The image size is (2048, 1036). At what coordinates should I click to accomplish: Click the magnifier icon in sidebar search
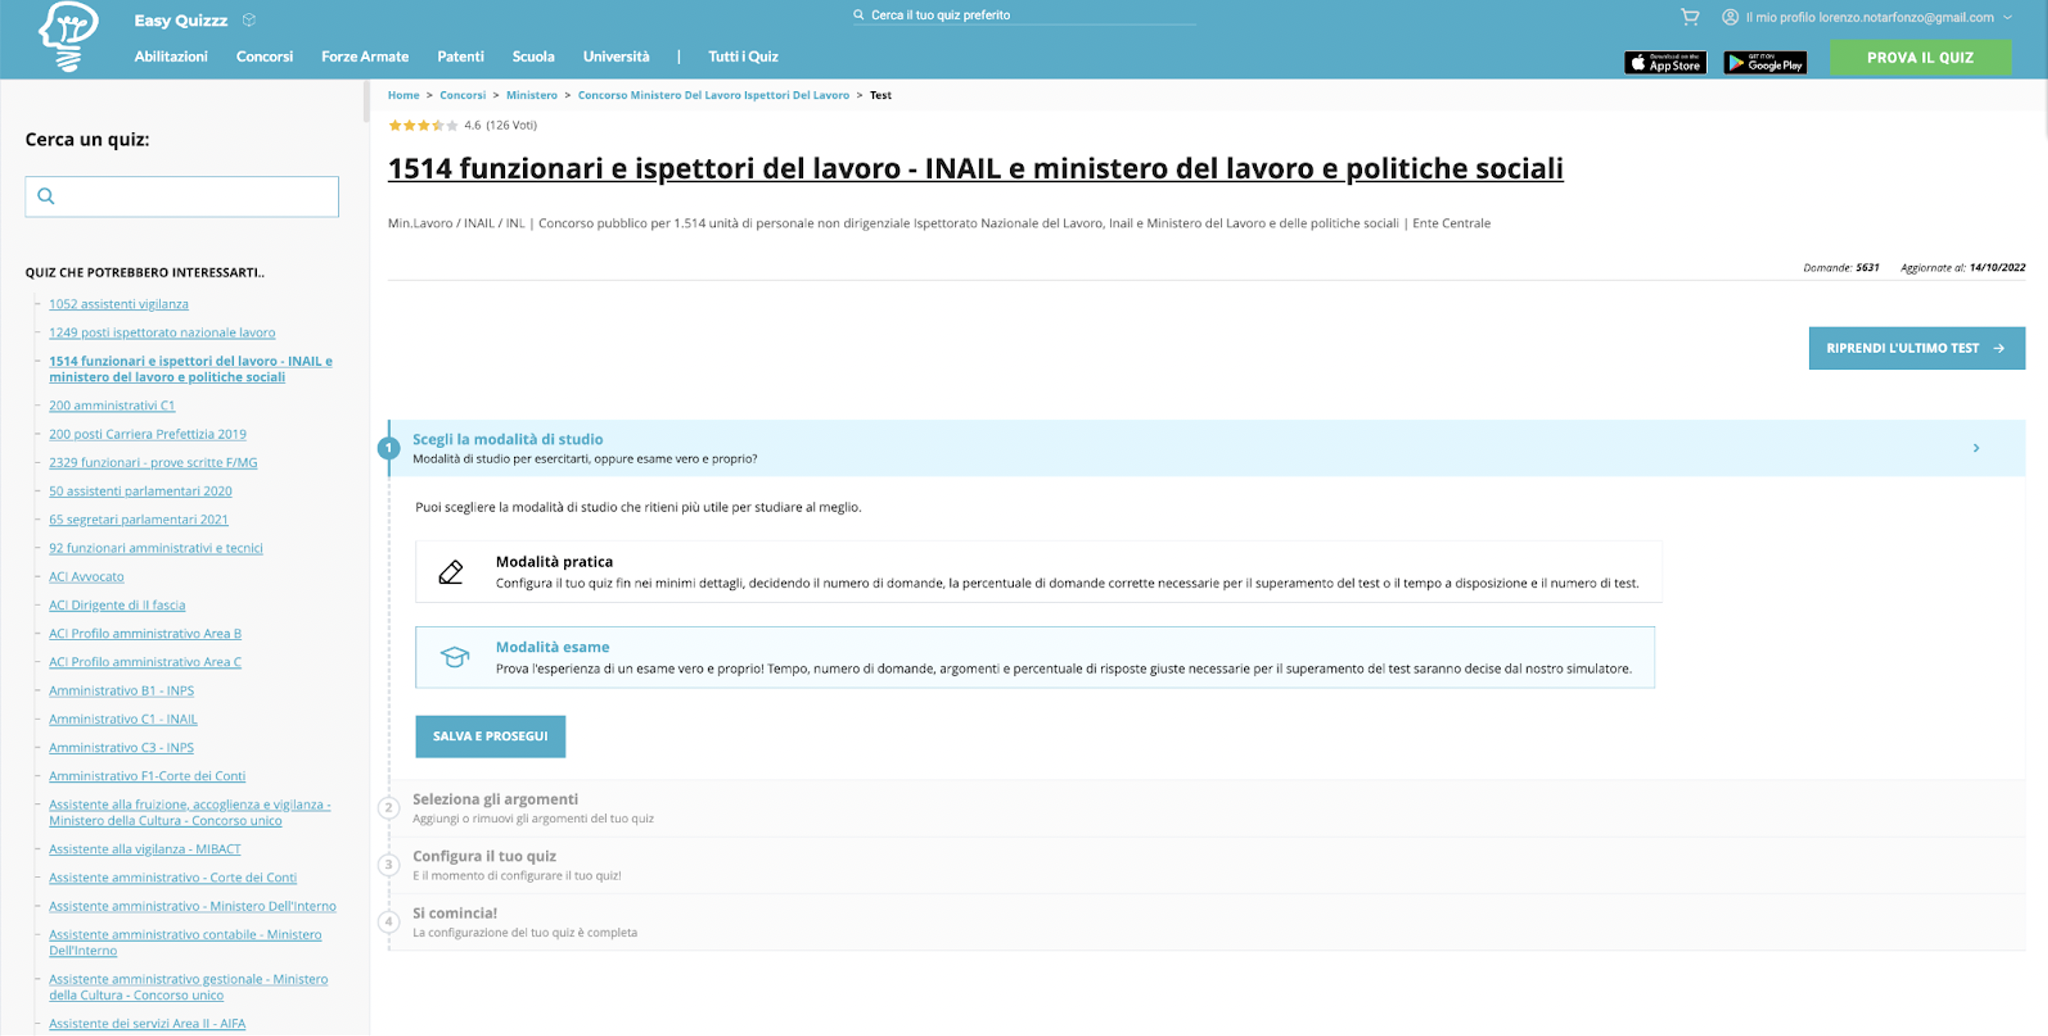pyautogui.click(x=46, y=196)
